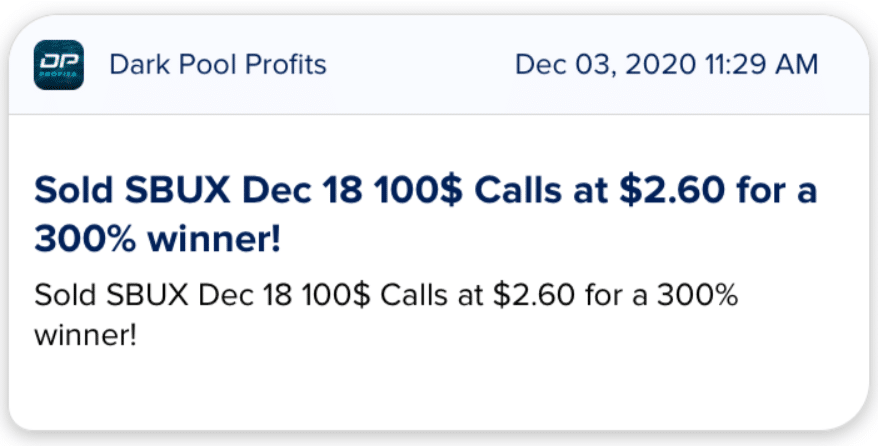This screenshot has height=446, width=878.
Task: Click SBUX ticker in the body text
Action: tap(147, 295)
